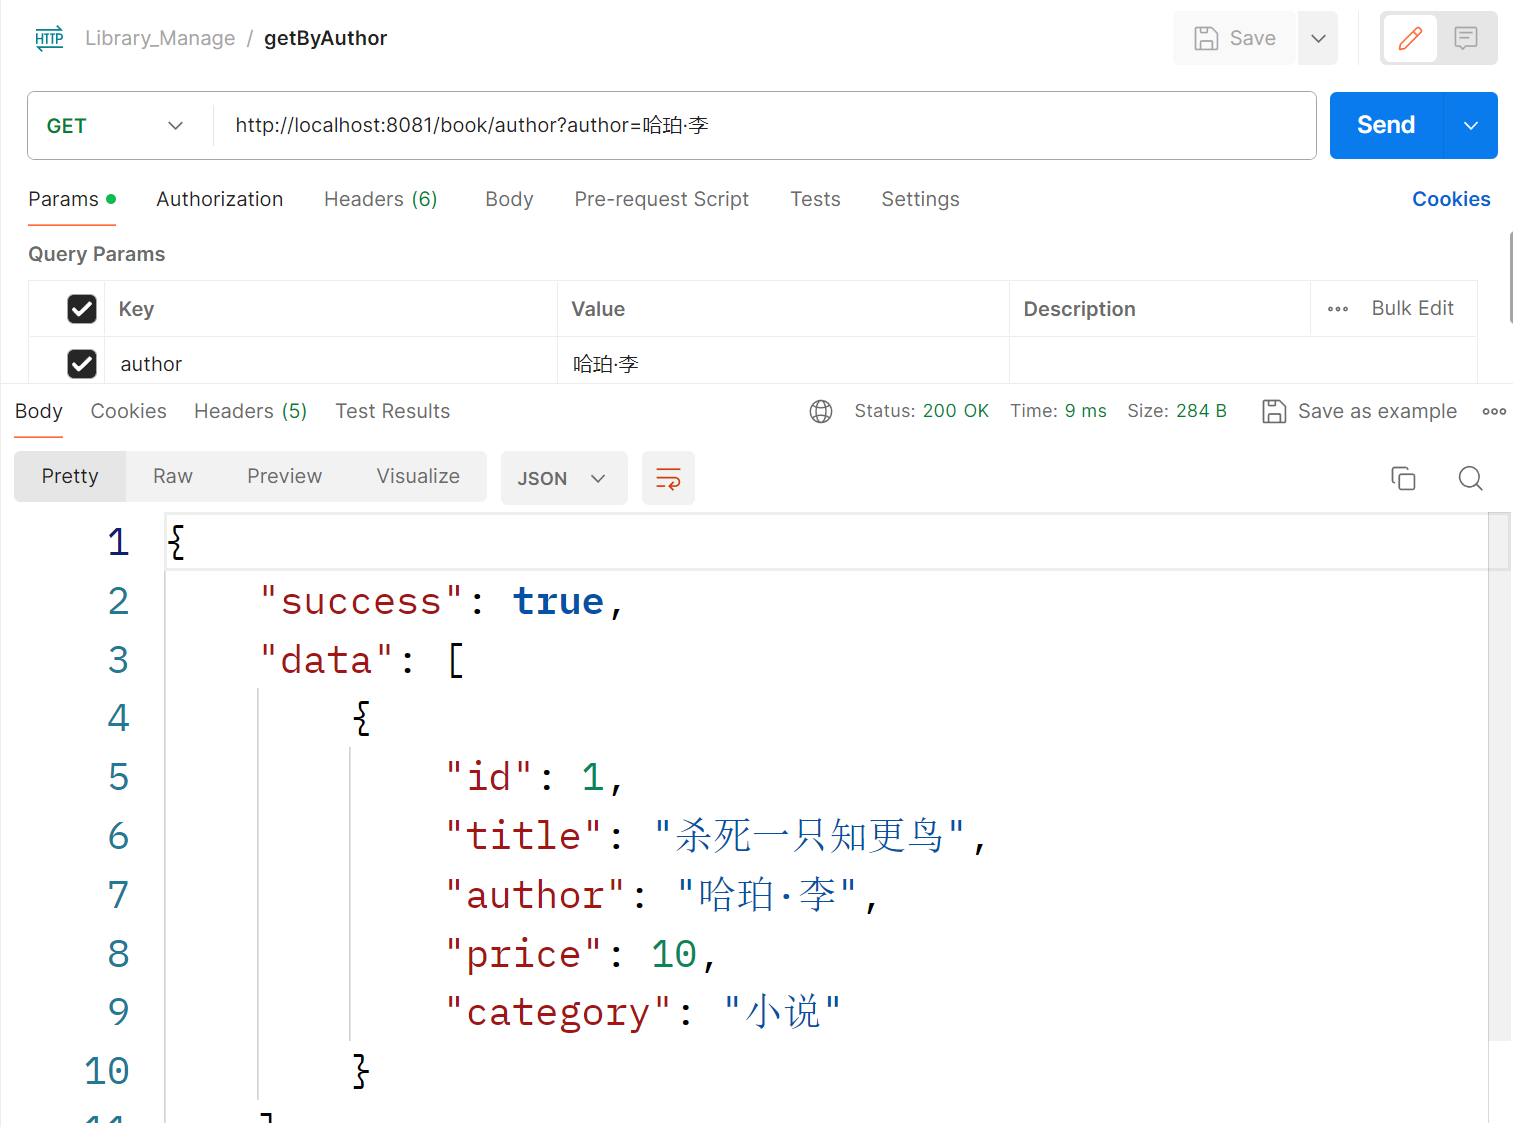1513x1127 pixels.
Task: Switch to the Authorization tab
Action: [x=220, y=199]
